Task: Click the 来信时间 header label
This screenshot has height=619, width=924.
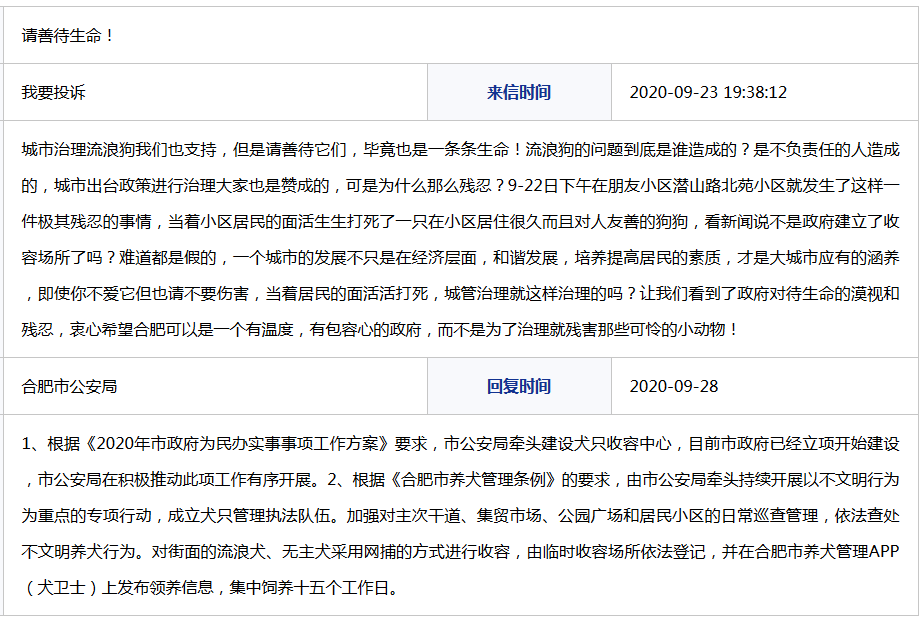Action: [x=519, y=92]
